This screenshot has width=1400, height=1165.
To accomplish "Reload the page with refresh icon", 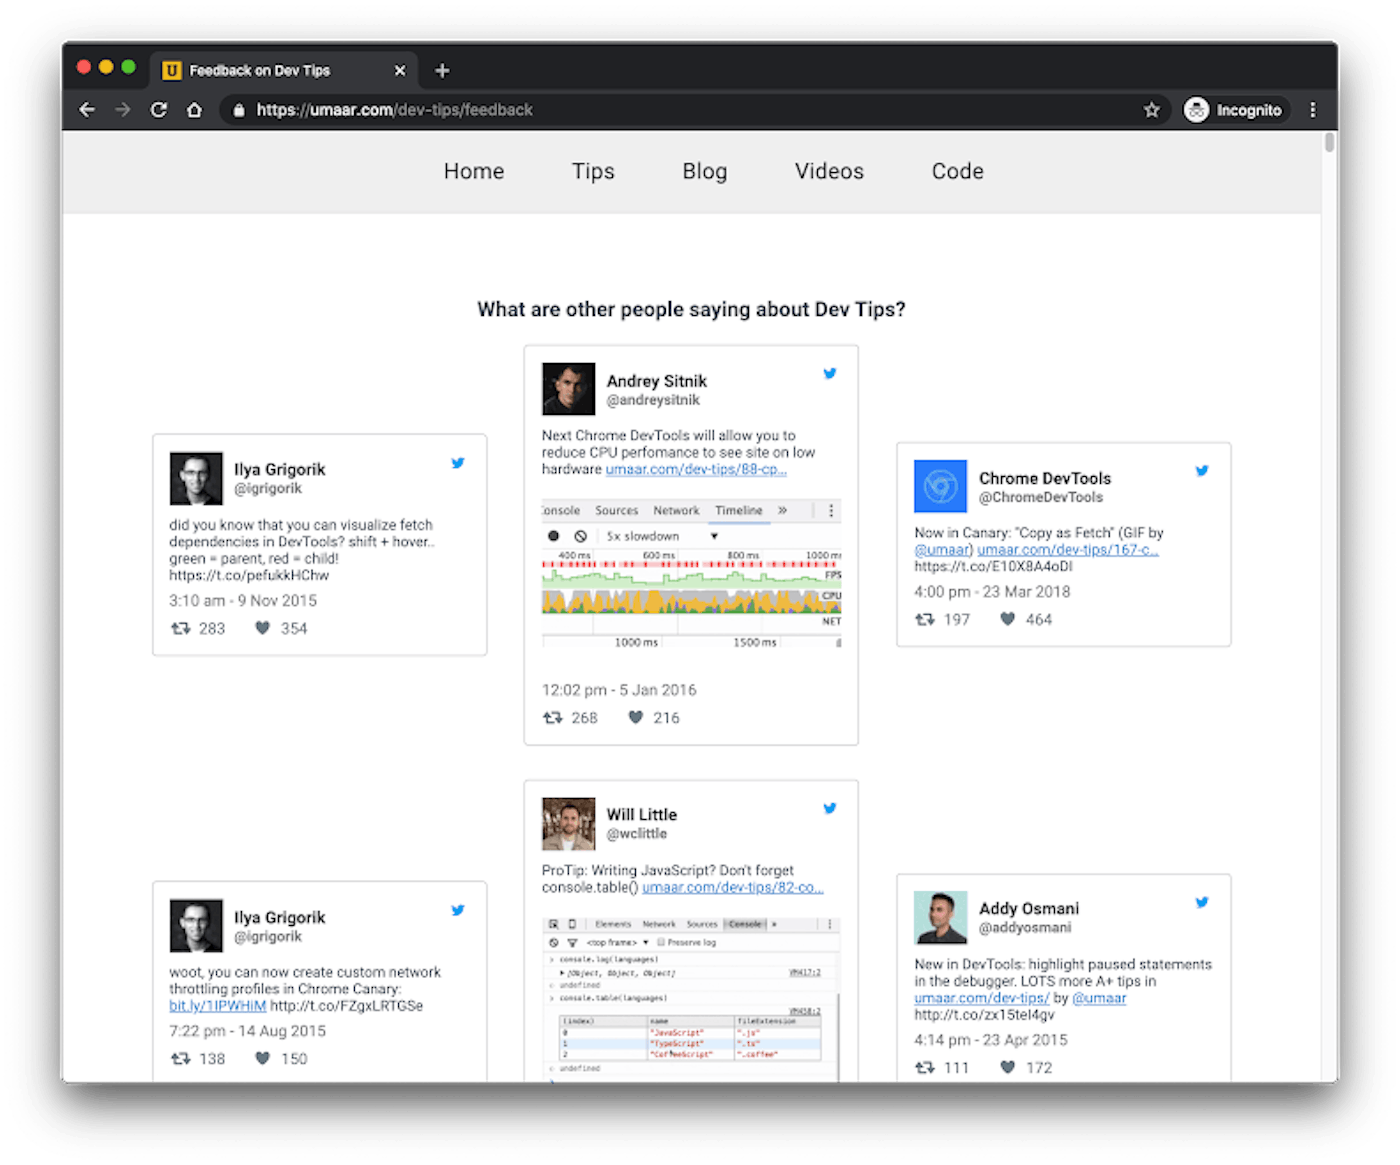I will pos(159,110).
